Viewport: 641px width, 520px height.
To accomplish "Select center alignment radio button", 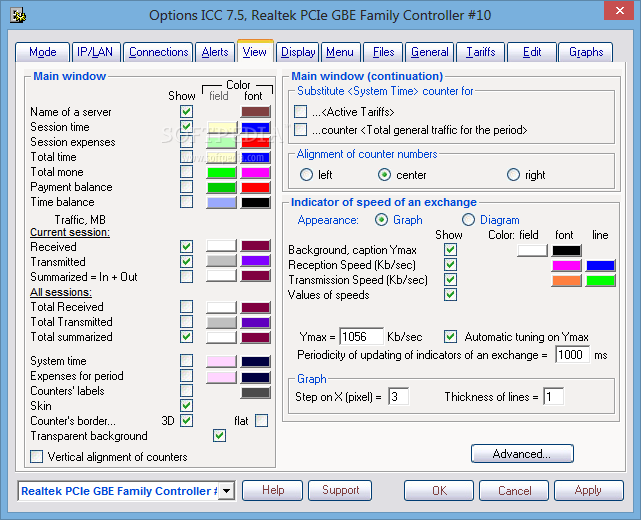I will 384,175.
